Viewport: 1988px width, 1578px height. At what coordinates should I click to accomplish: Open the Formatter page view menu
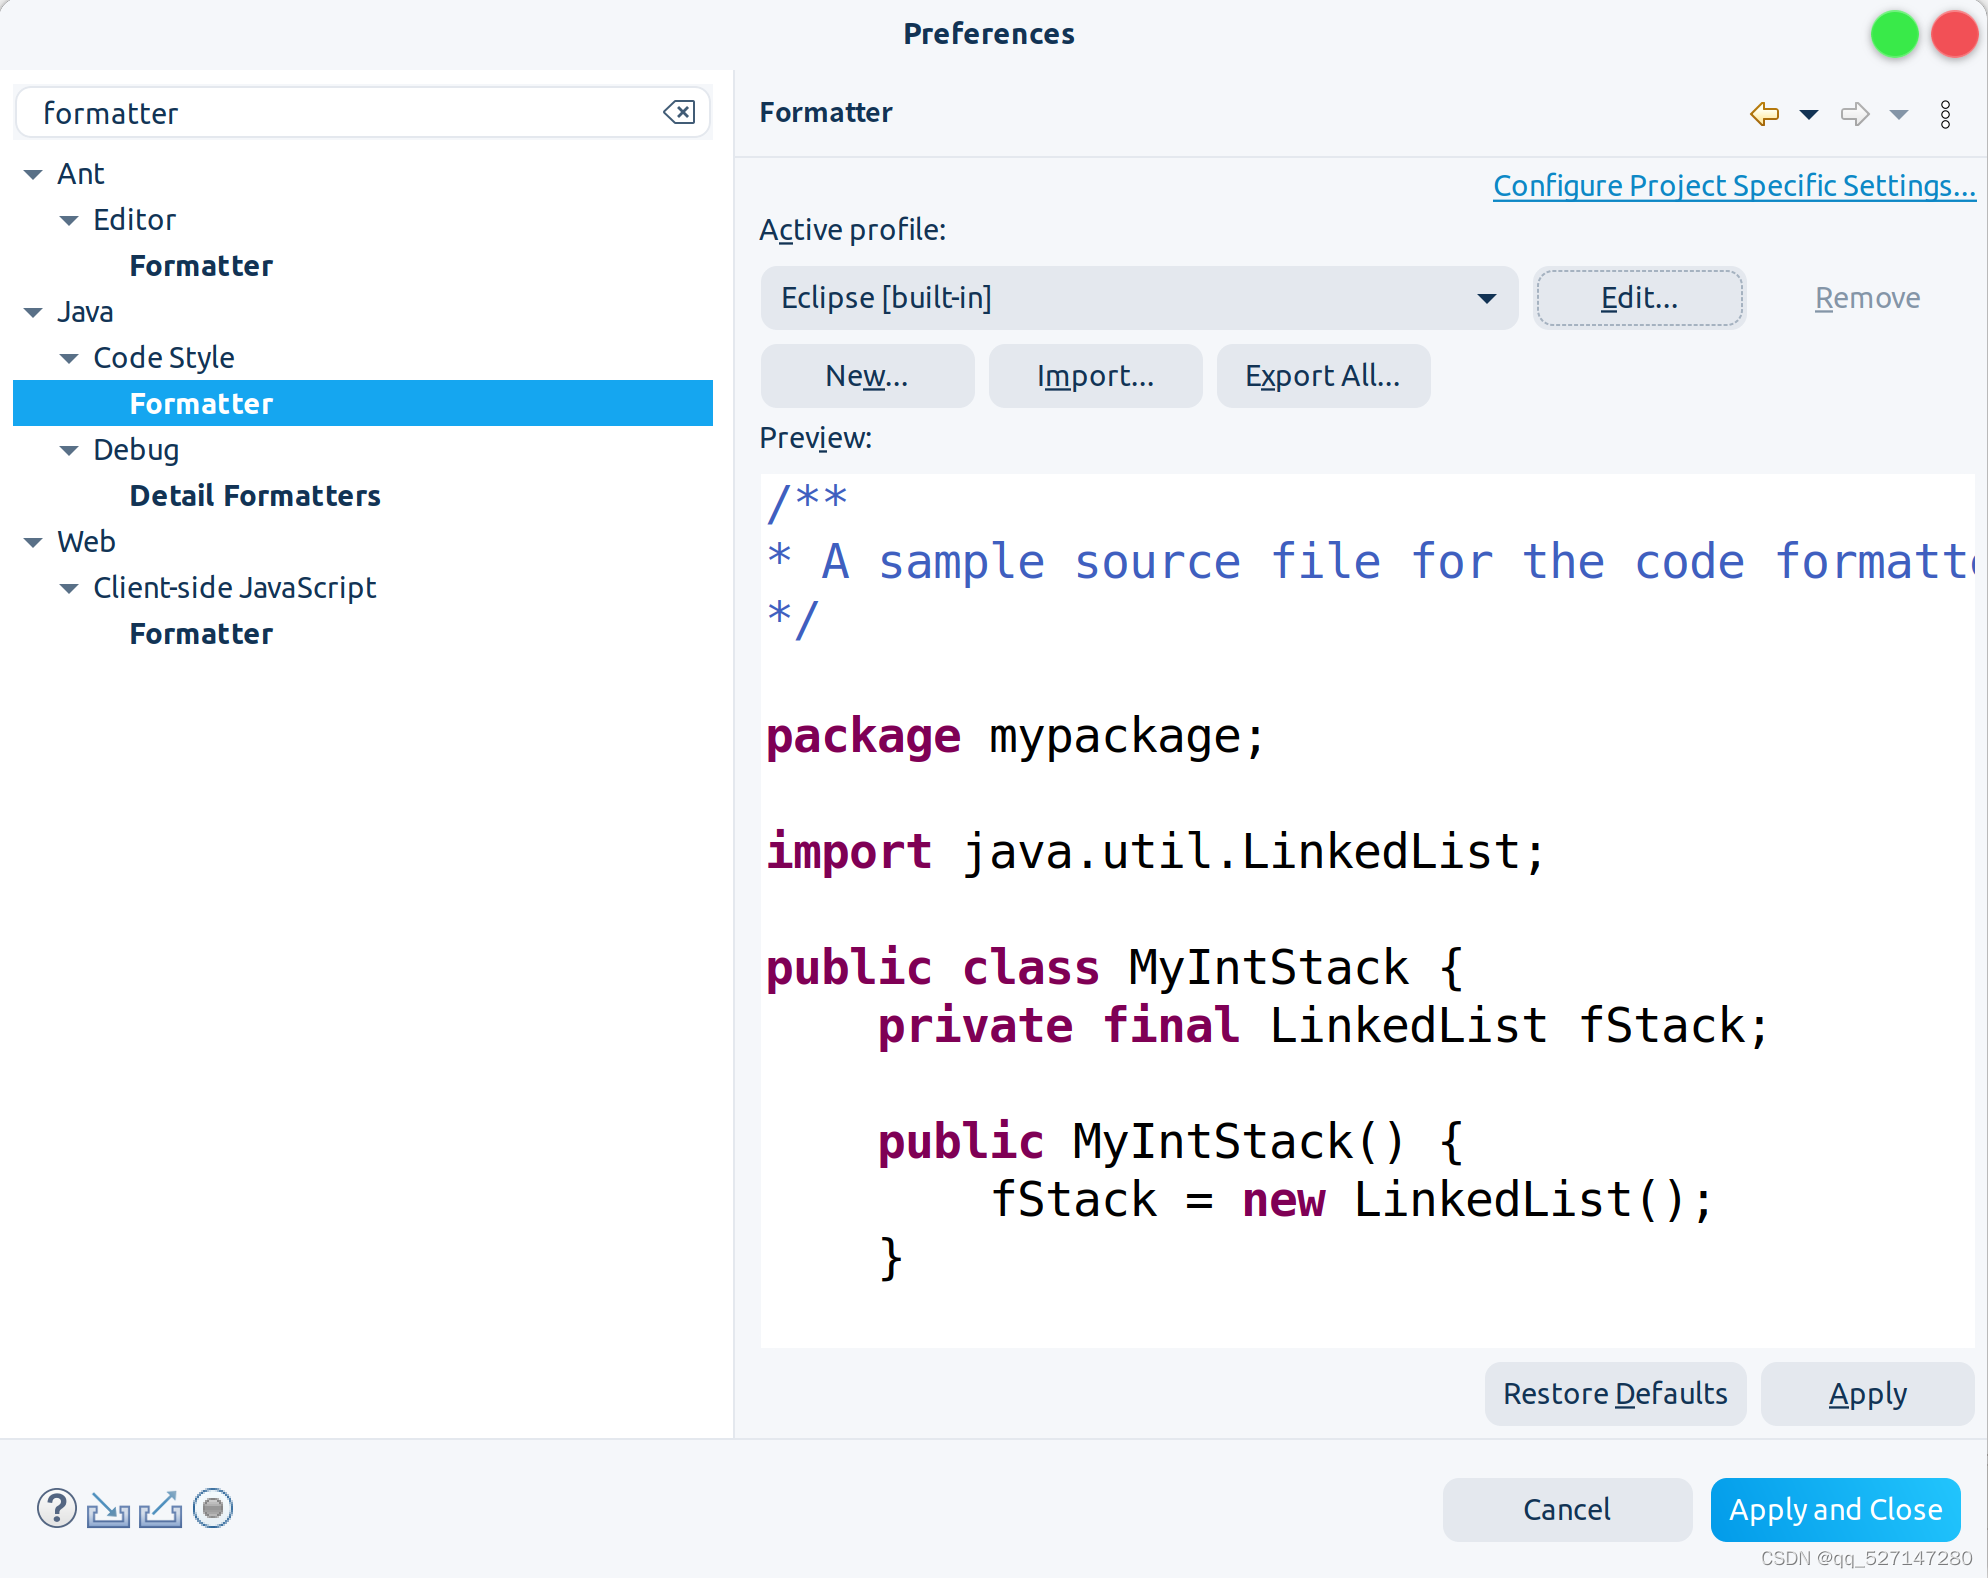tap(1945, 114)
